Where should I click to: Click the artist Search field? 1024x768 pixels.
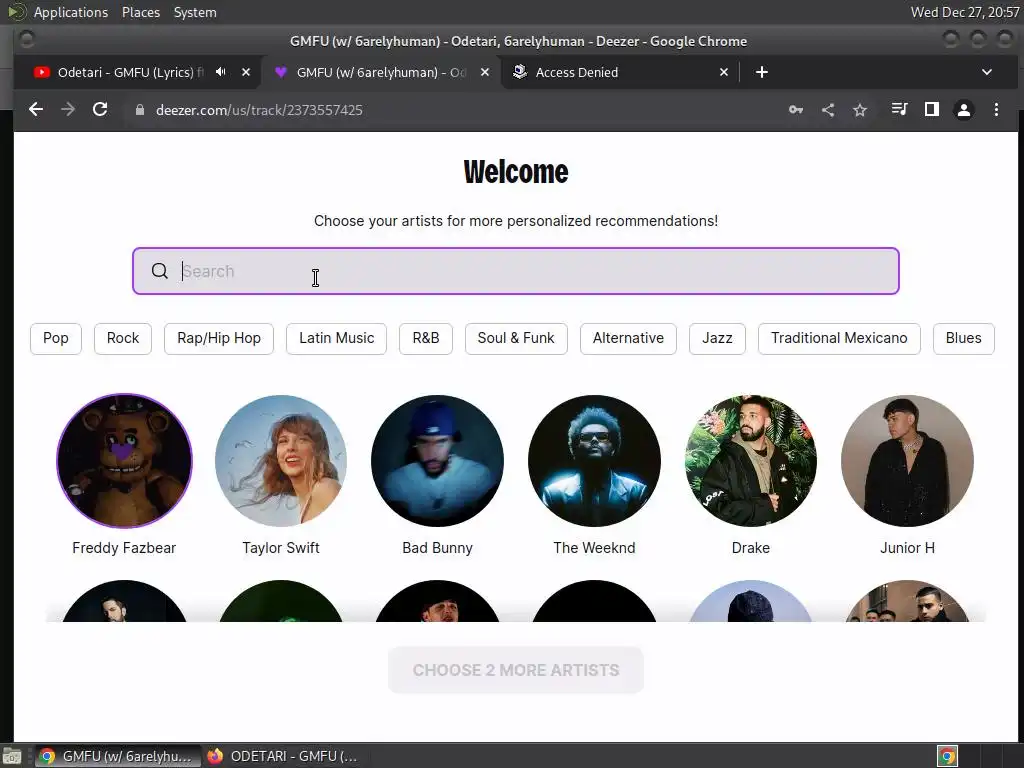[516, 271]
